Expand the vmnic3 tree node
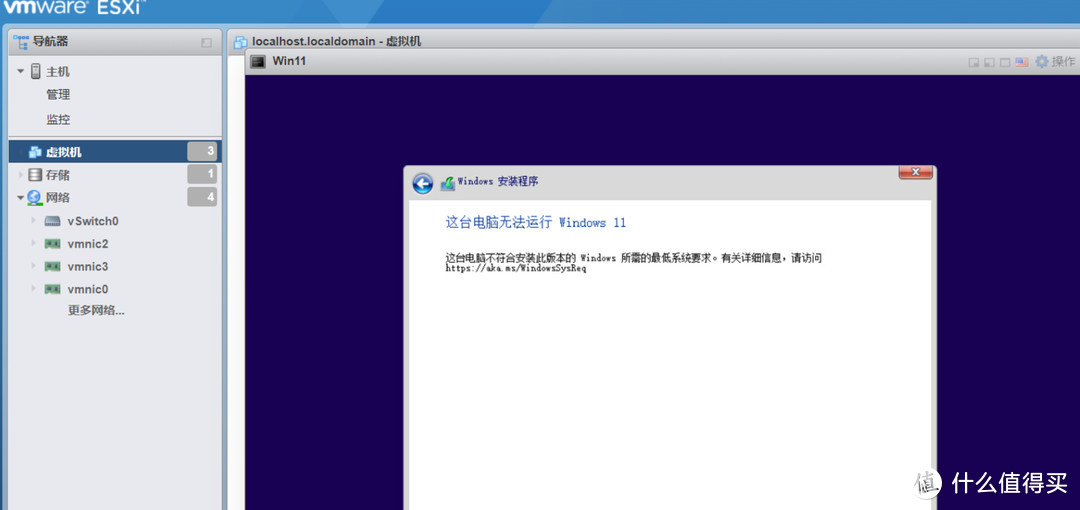The width and height of the screenshot is (1080, 510). [33, 266]
